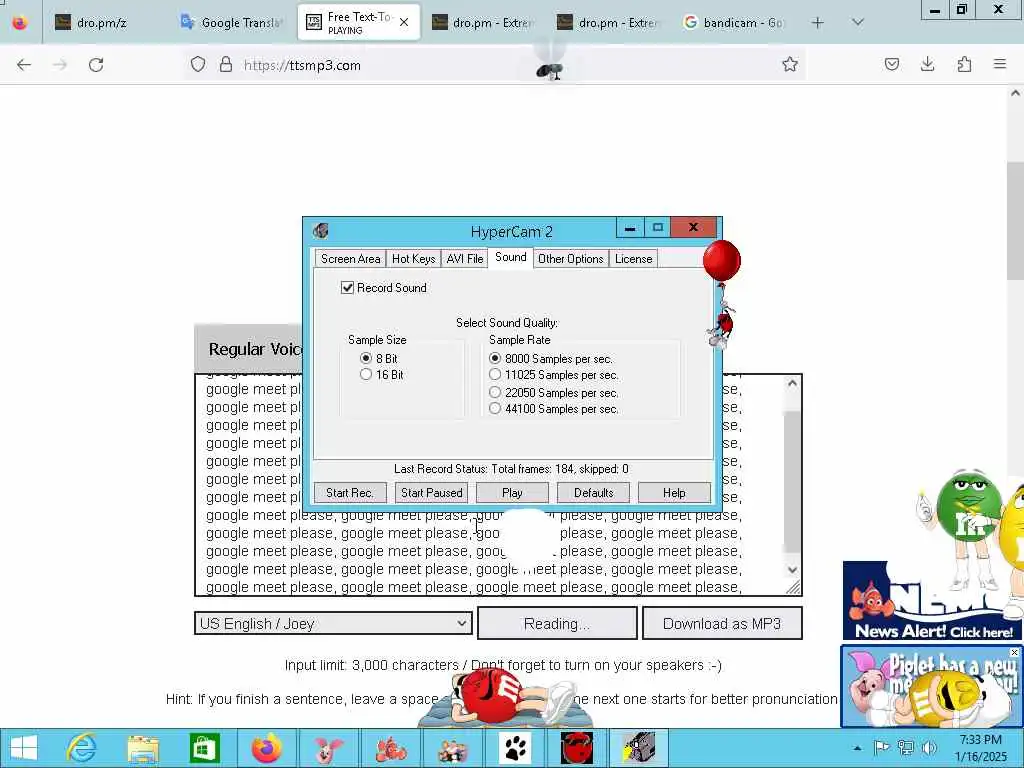Viewport: 1024px width, 768px height.
Task: Open Firefox downloads panel
Action: [927, 64]
